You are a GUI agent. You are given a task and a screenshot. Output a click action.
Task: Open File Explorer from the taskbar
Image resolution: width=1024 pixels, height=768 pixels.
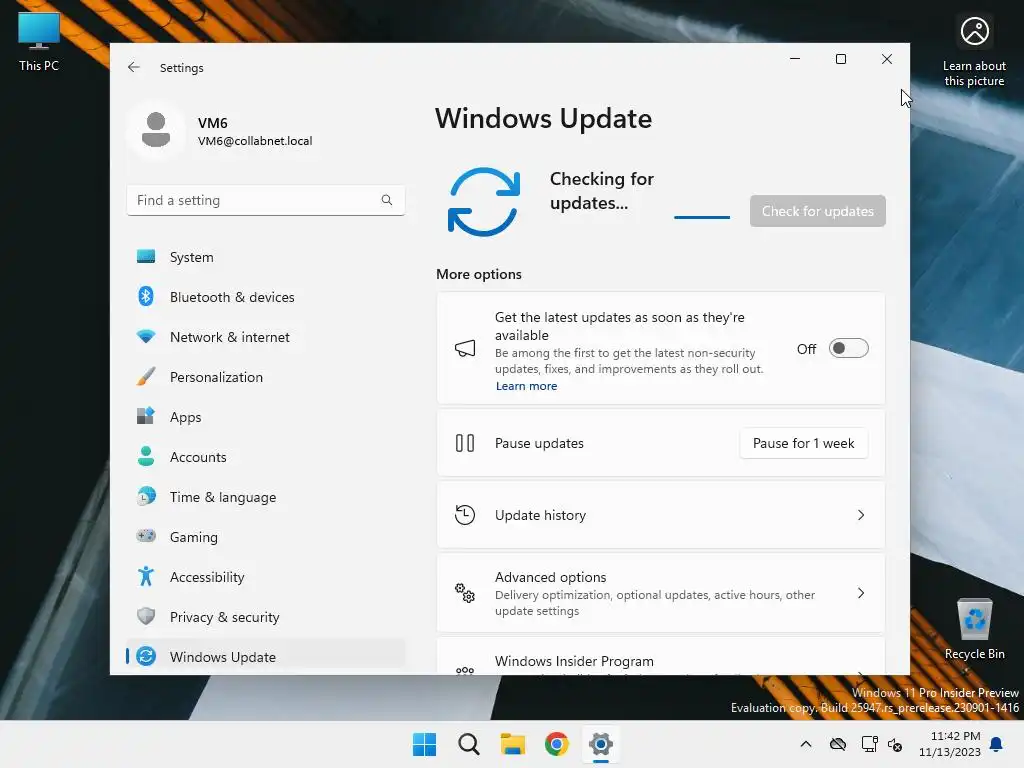point(513,744)
